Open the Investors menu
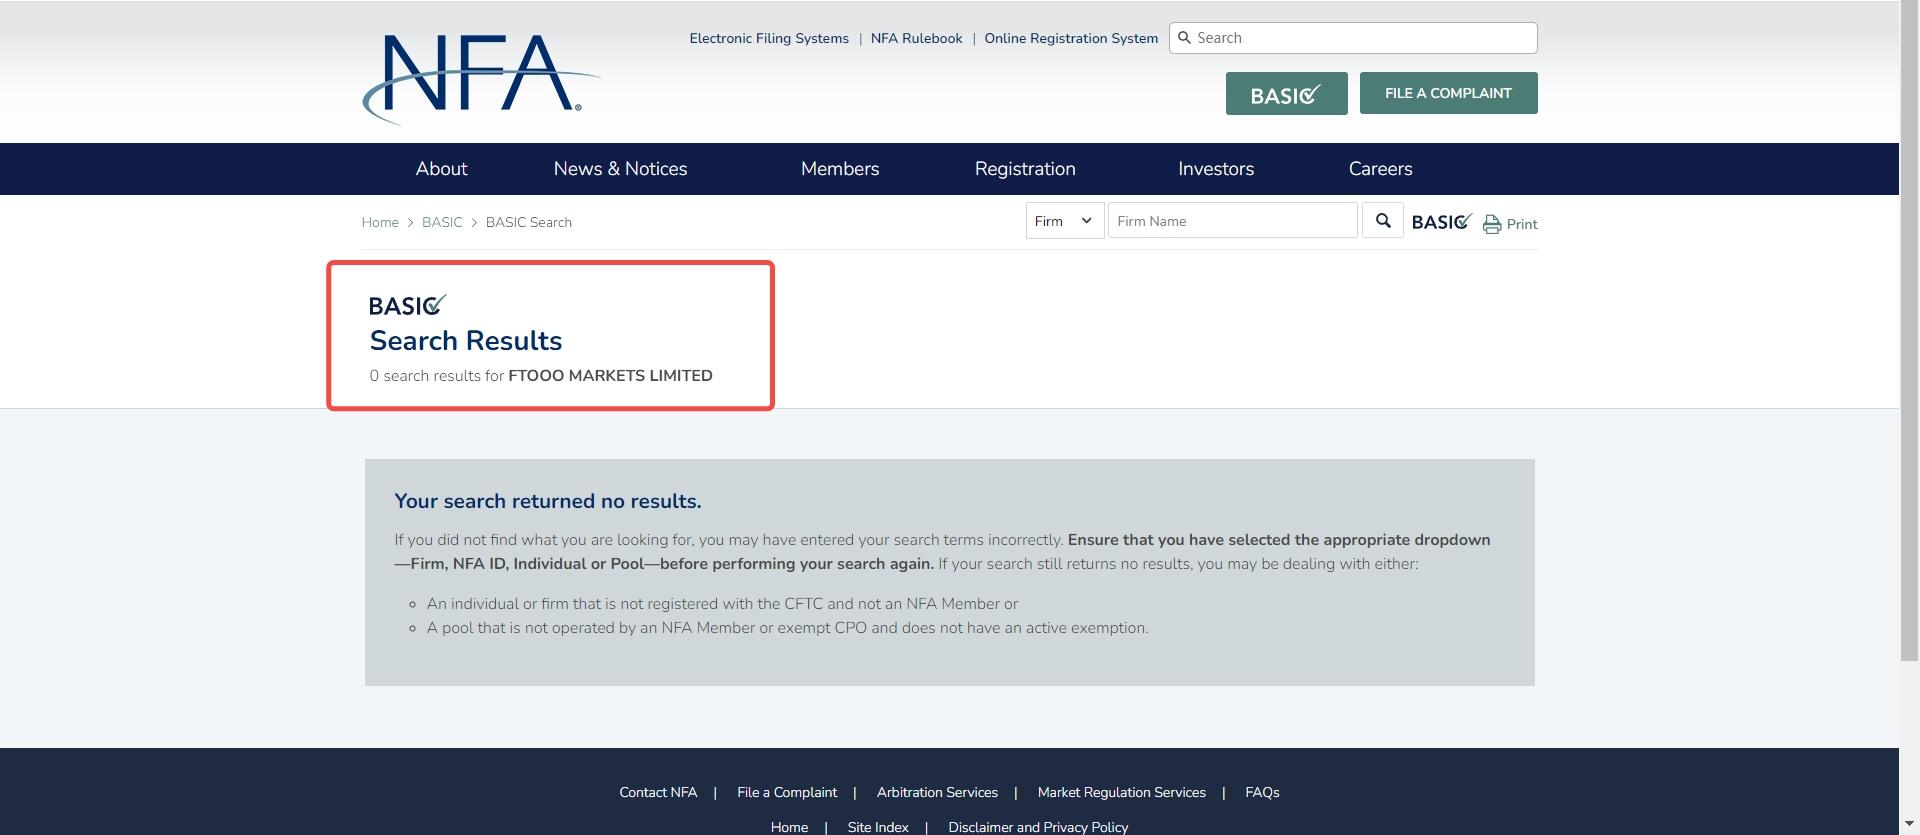This screenshot has width=1920, height=835. (x=1216, y=169)
